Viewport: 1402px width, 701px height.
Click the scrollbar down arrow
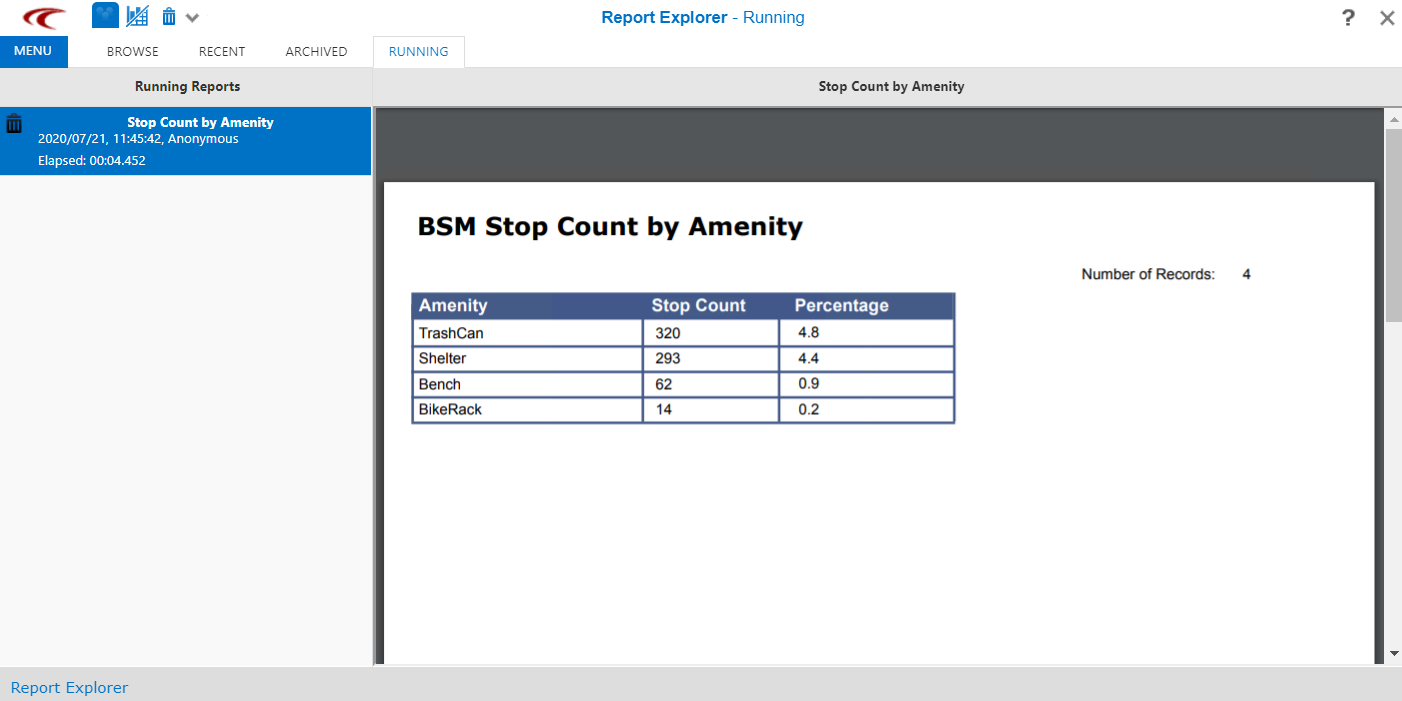point(1394,653)
